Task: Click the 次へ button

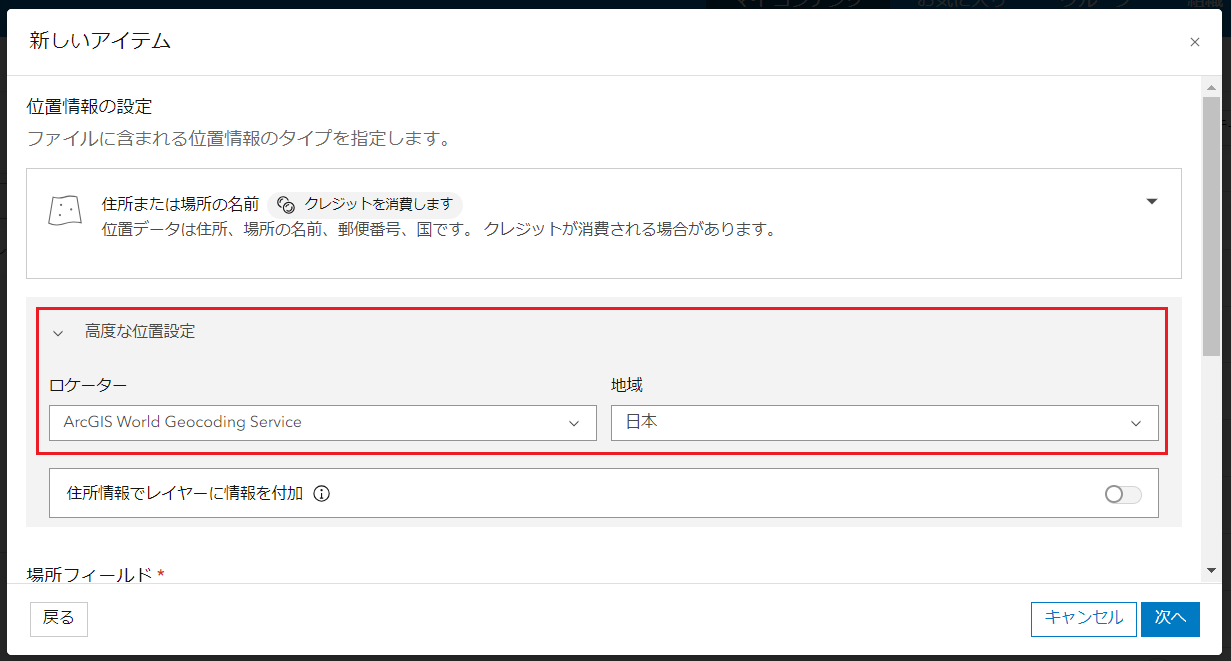Action: tap(1170, 618)
